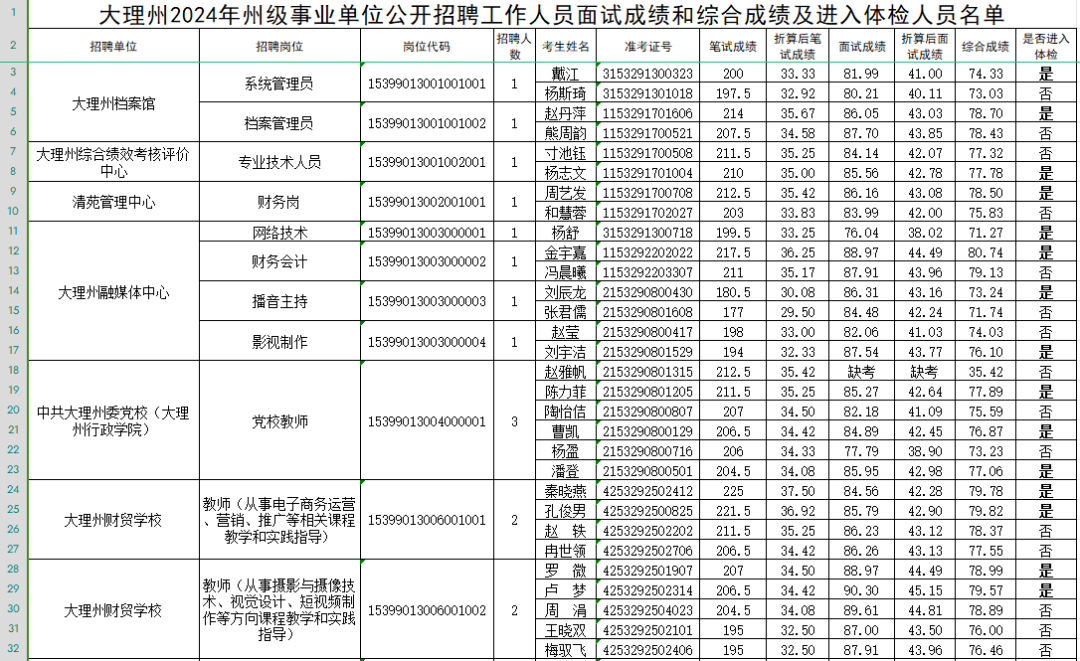Select the 大理州融媒体中心 cell

click(114, 292)
